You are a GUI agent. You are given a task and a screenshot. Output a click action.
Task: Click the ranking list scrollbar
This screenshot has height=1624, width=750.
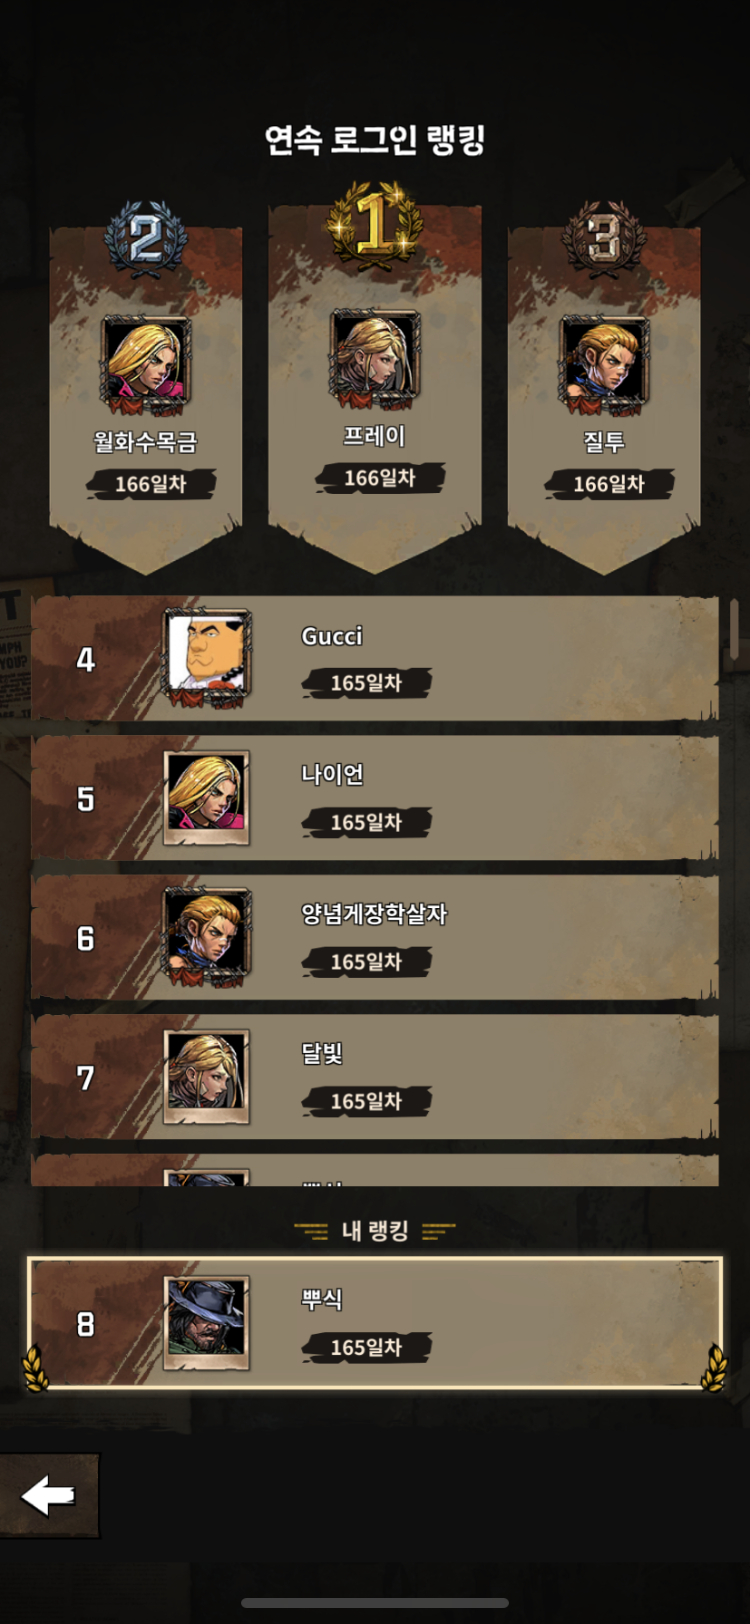[735, 628]
